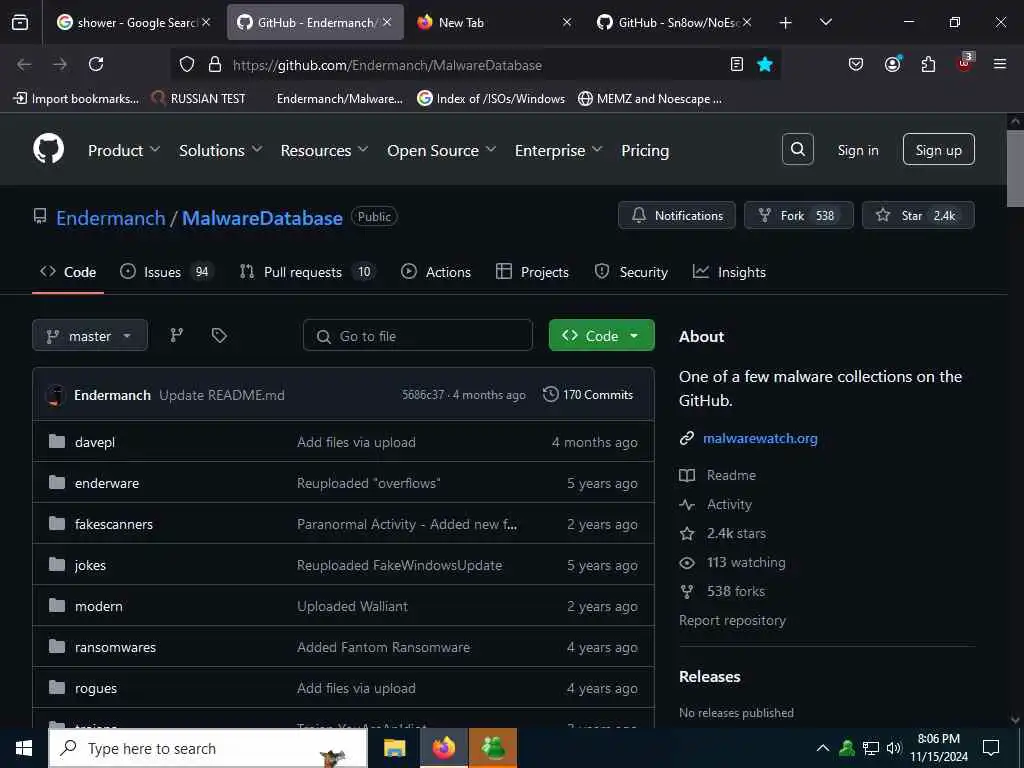The width and height of the screenshot is (1024, 768).
Task: Click the padlock site info icon
Action: [214, 64]
